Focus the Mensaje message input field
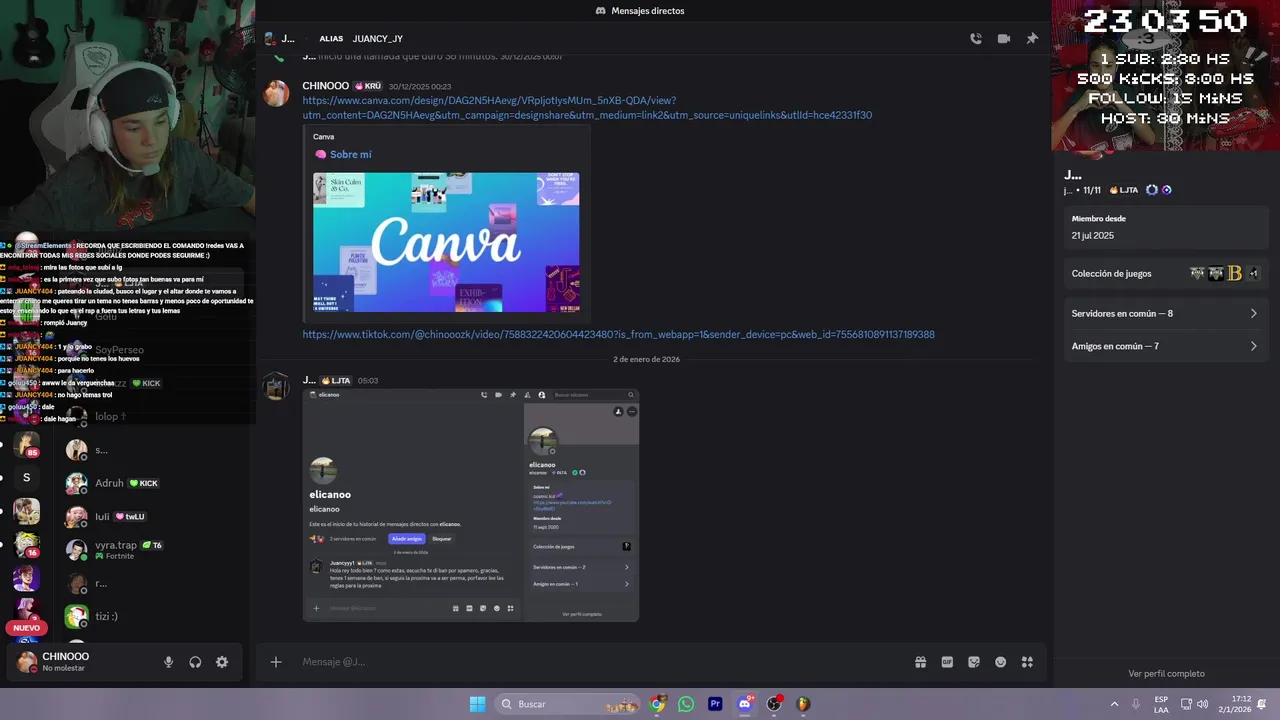The width and height of the screenshot is (1280, 720). pyautogui.click(x=600, y=662)
